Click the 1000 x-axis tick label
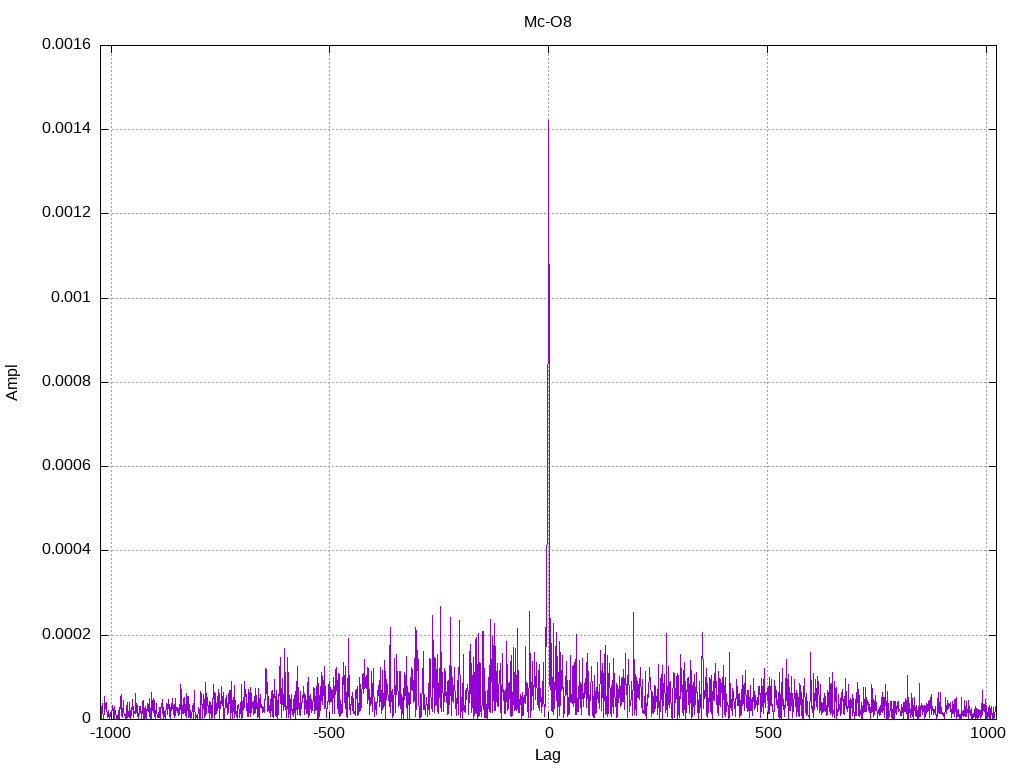 (x=987, y=733)
